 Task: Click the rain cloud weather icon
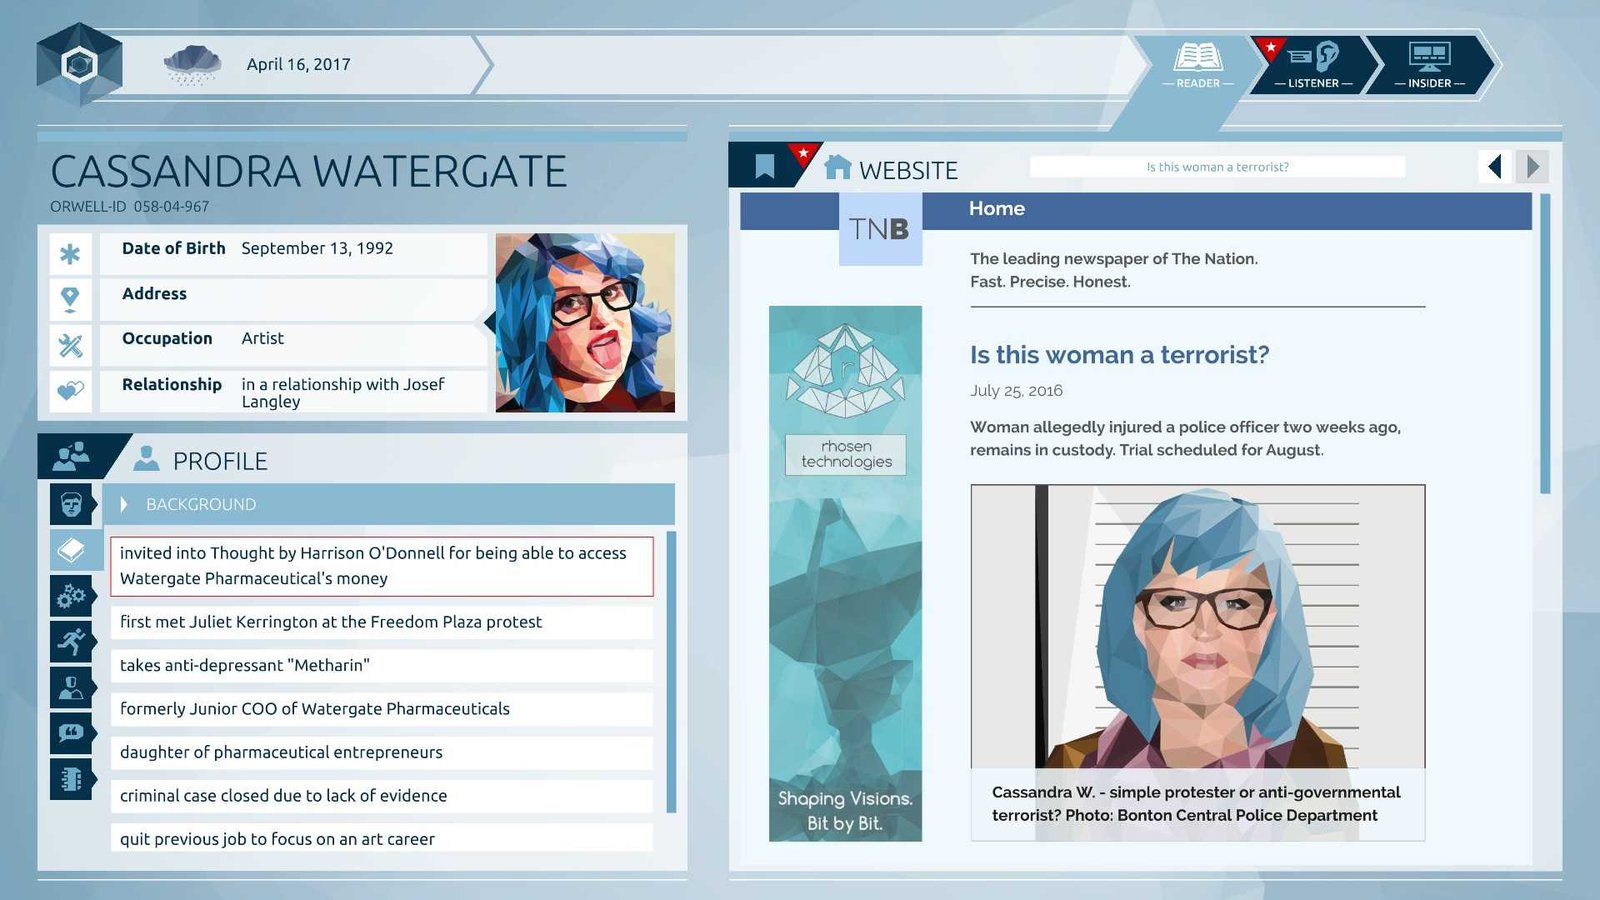[x=192, y=65]
